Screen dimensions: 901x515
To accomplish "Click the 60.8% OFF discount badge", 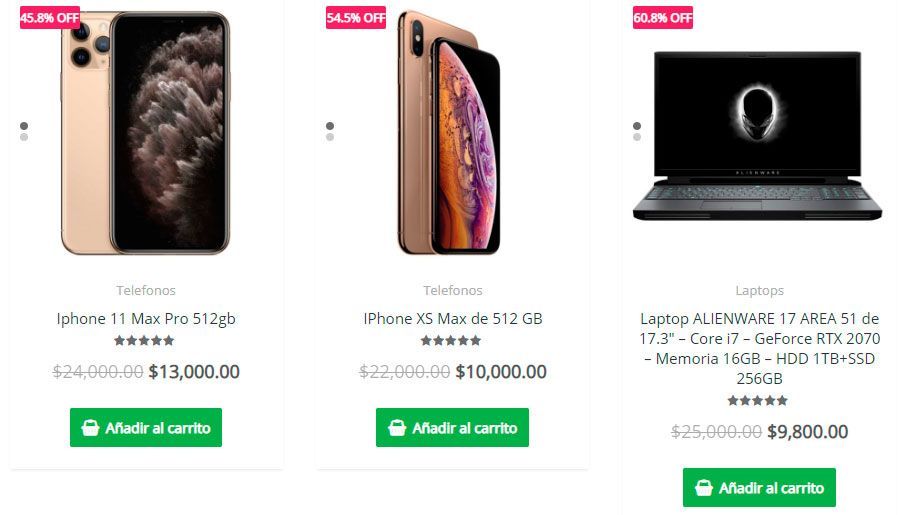I will pyautogui.click(x=663, y=18).
